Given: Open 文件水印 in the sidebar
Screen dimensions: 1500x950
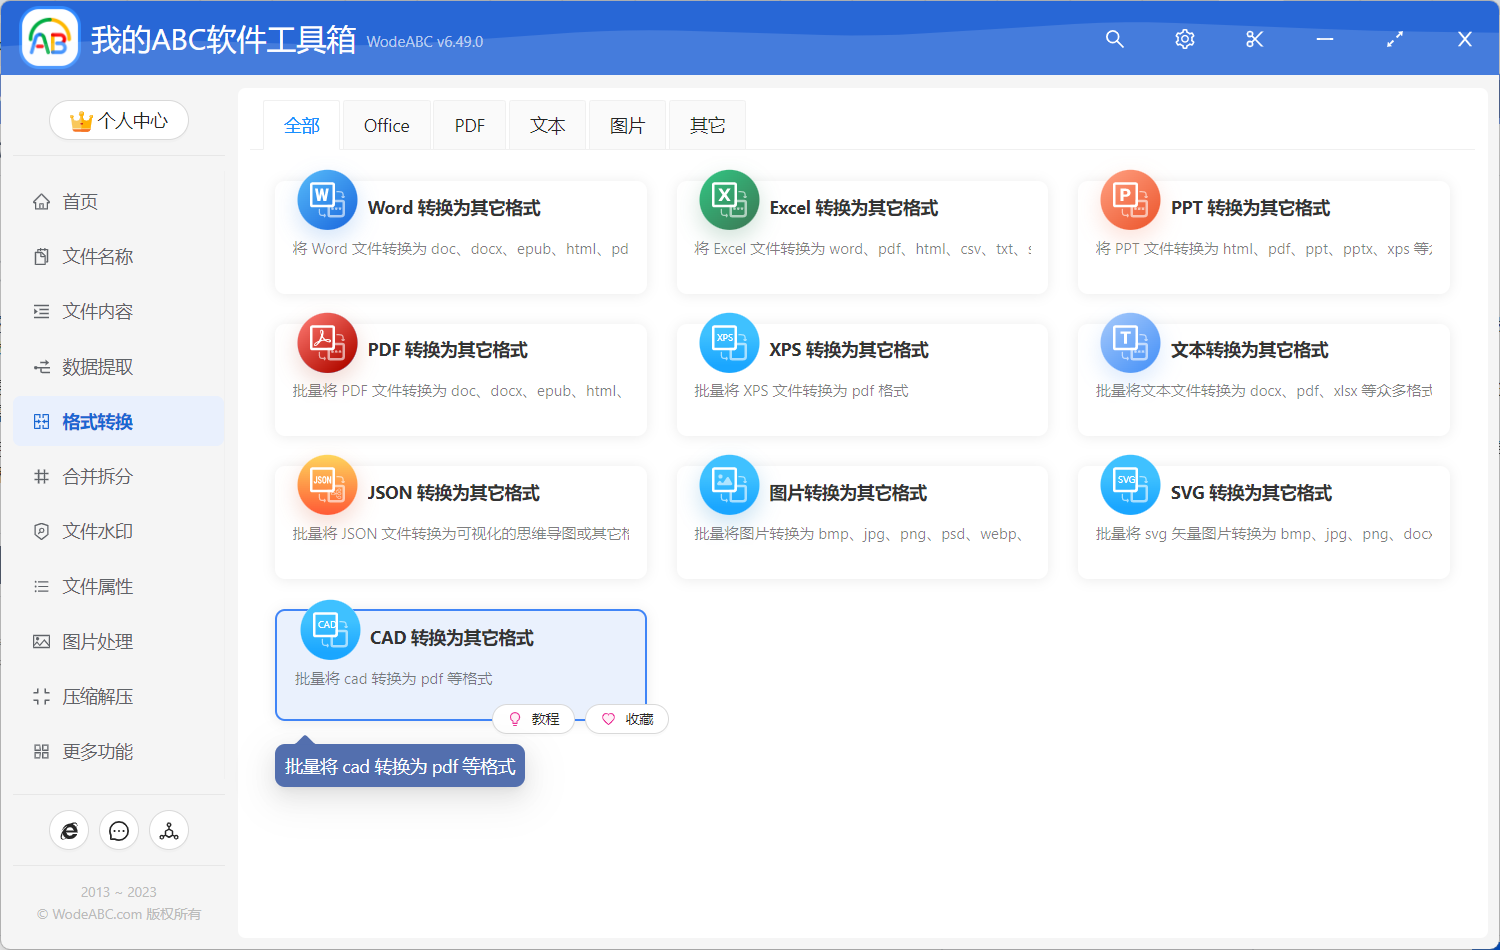Looking at the screenshot, I should [97, 532].
